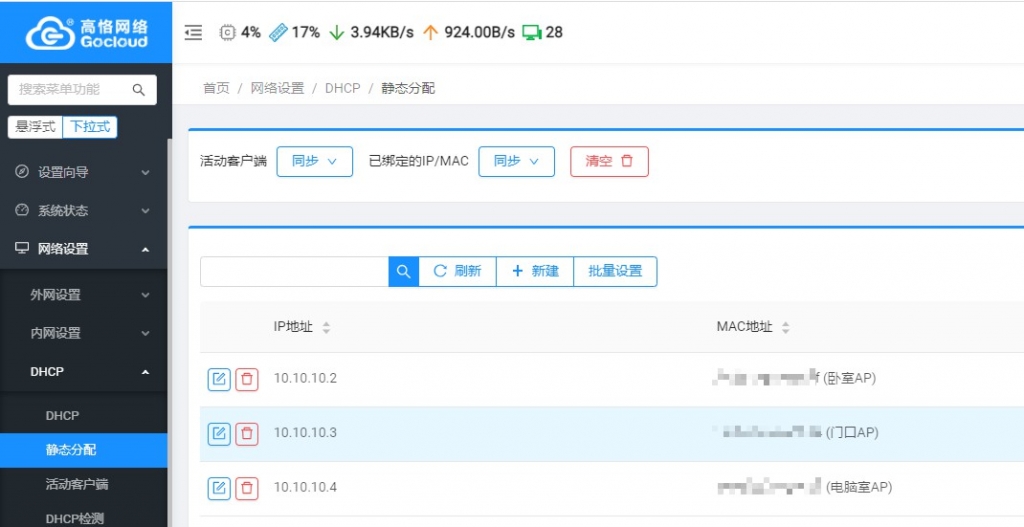Open 已绑定的IP/MAC 同步 dropdown
This screenshot has width=1024, height=527.
pos(517,161)
